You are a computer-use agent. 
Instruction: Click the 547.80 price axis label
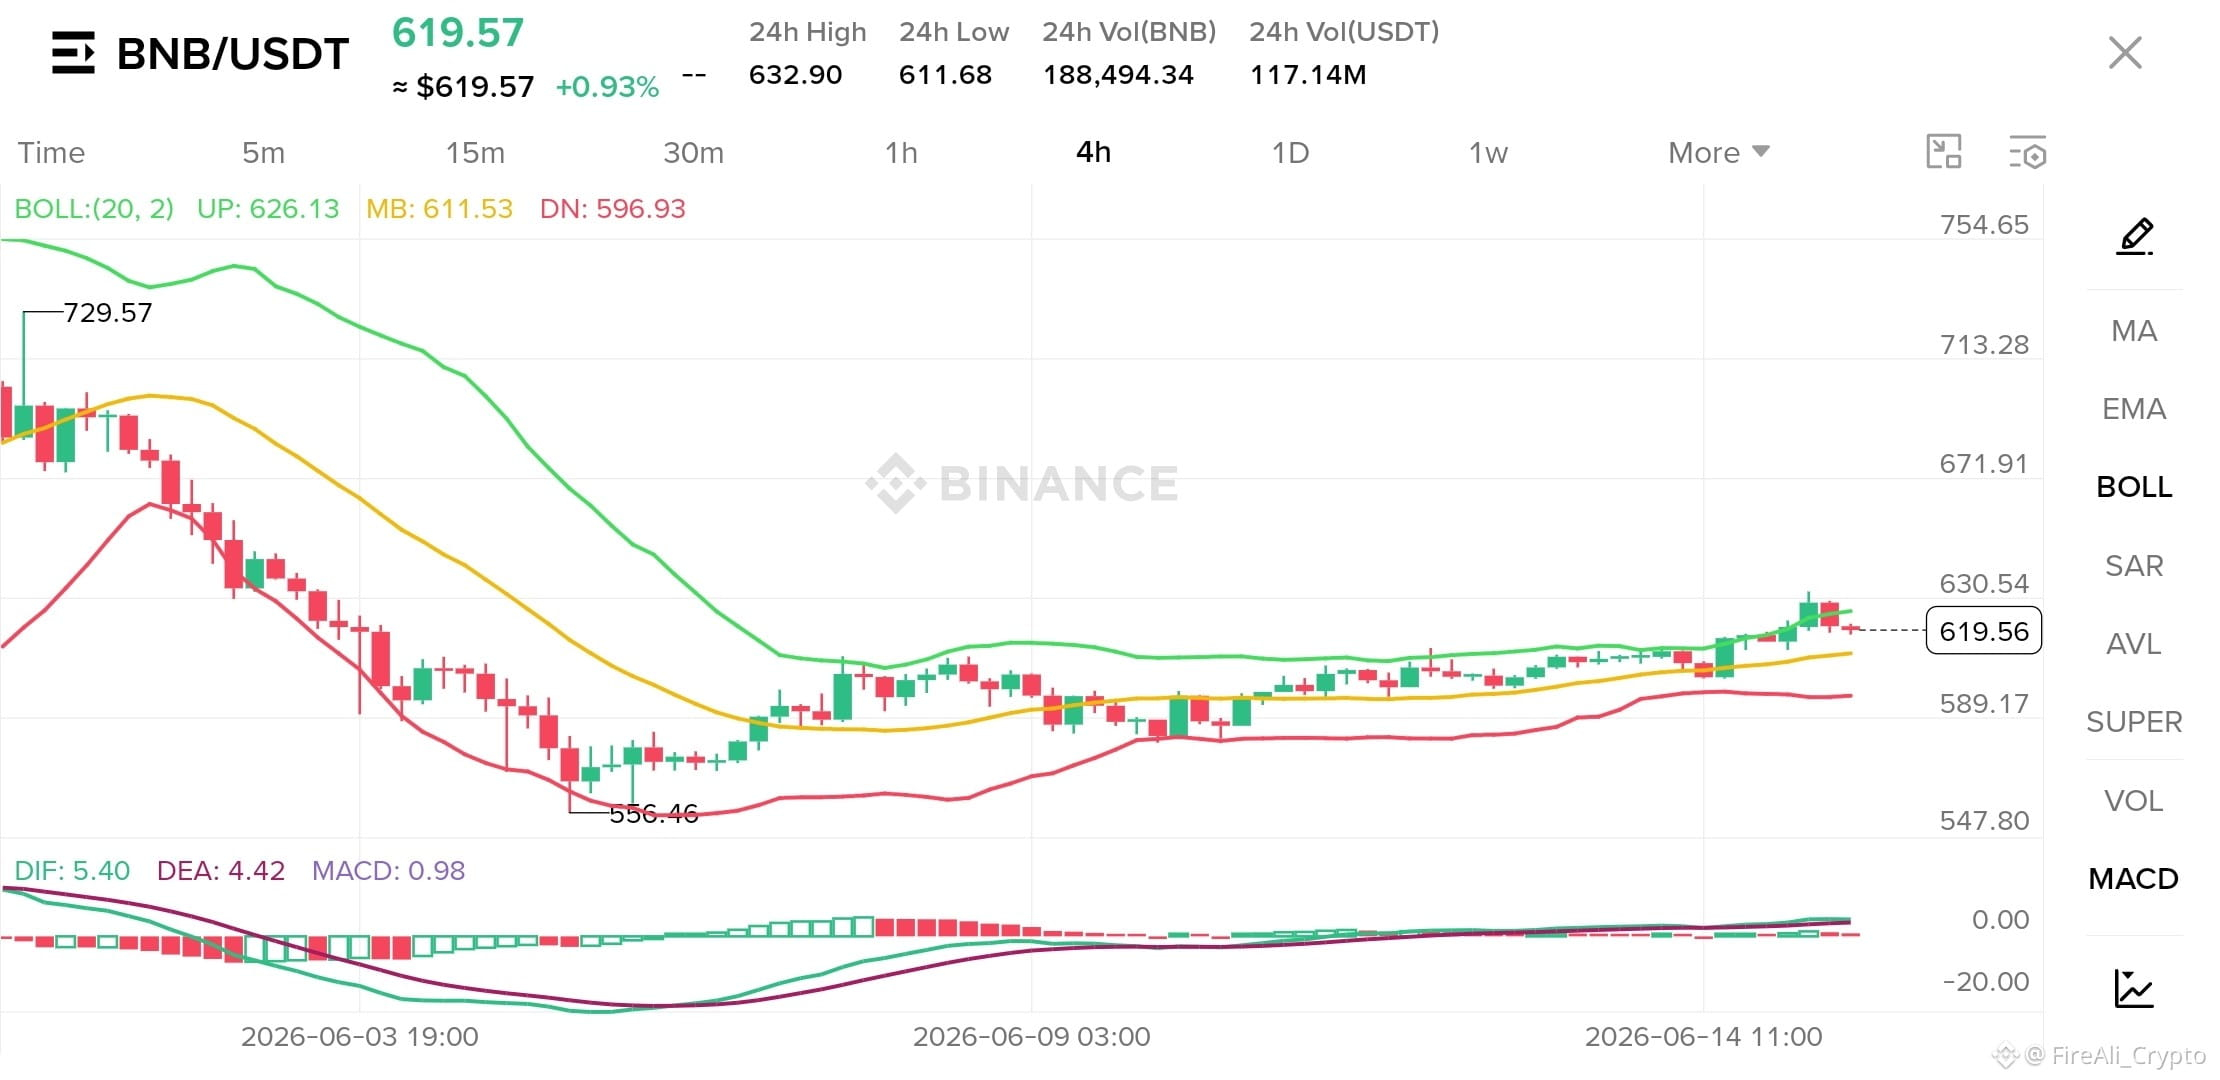pos(1984,821)
